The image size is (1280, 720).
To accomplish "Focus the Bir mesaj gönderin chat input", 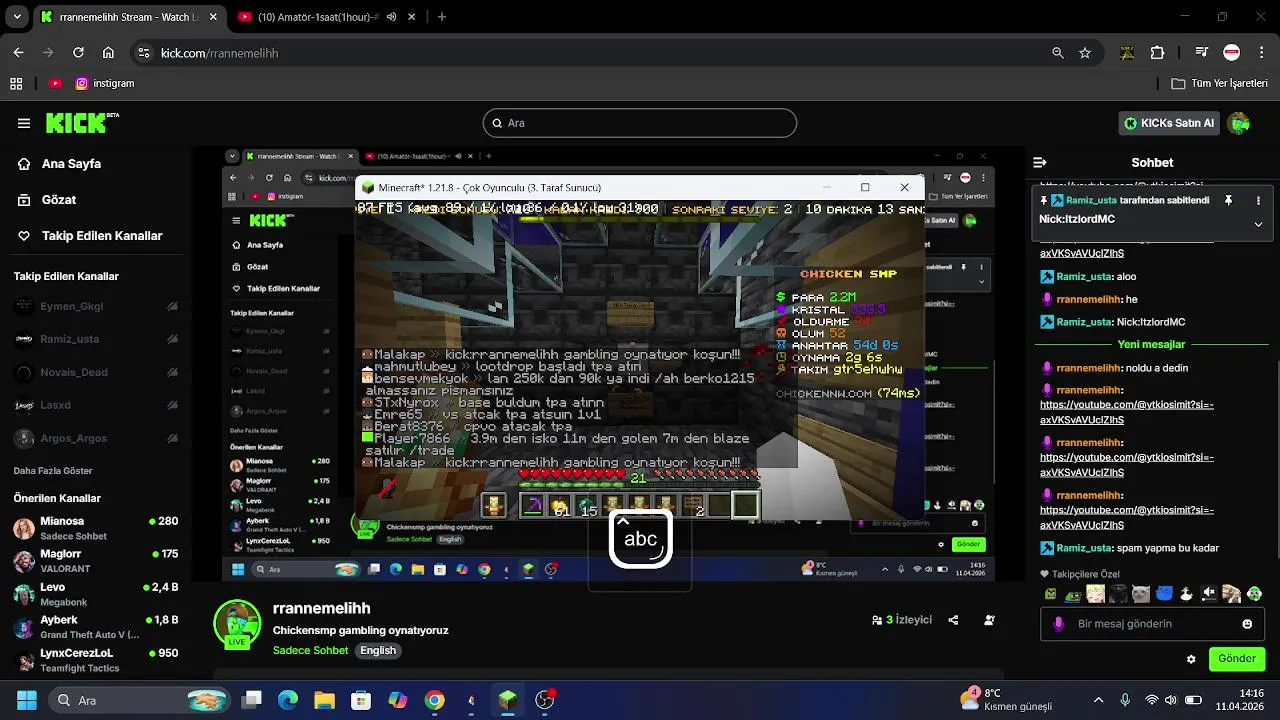I will coord(1152,624).
